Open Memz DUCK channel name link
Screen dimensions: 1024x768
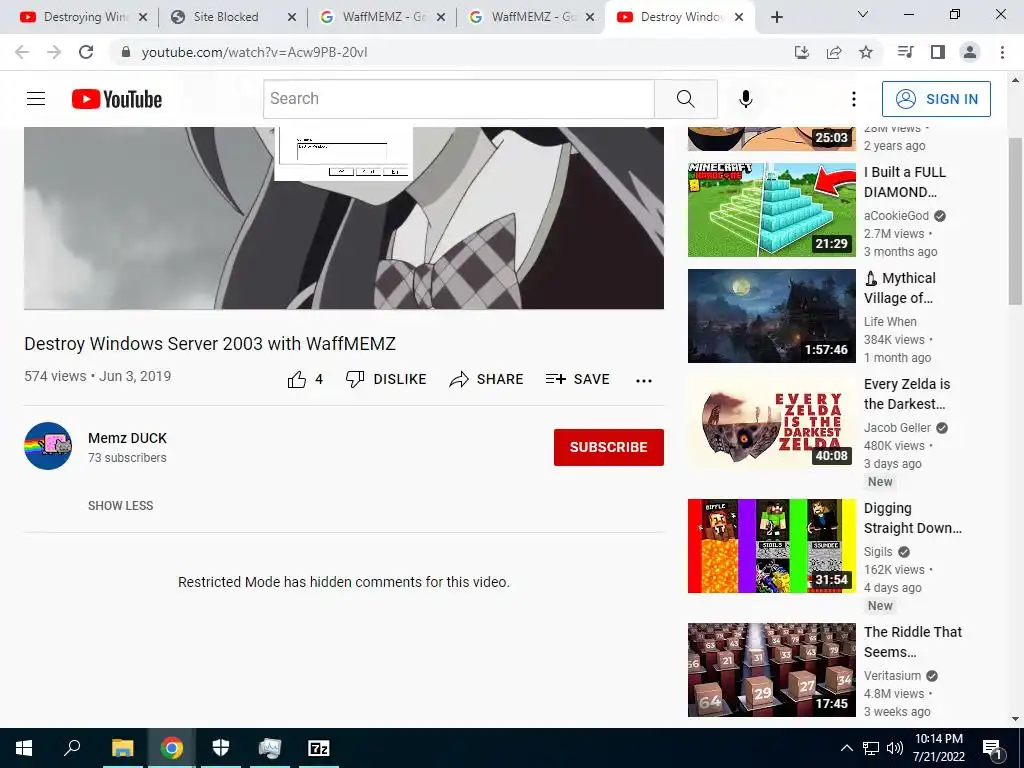click(127, 438)
